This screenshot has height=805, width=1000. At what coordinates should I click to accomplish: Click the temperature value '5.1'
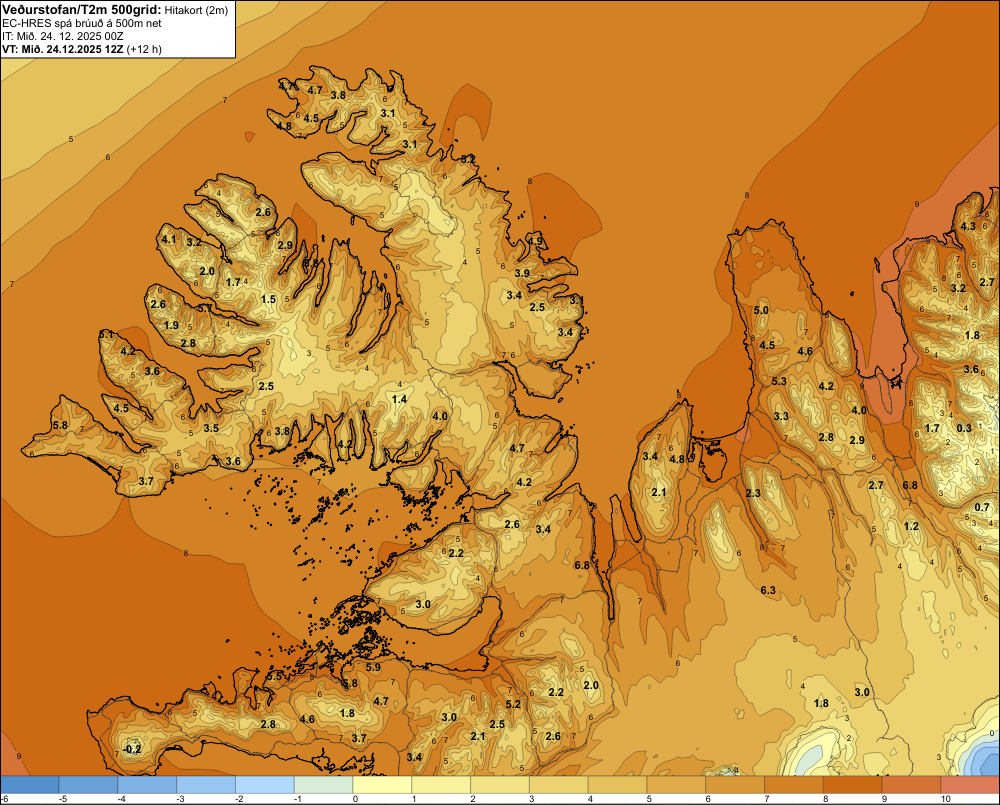[x=107, y=334]
